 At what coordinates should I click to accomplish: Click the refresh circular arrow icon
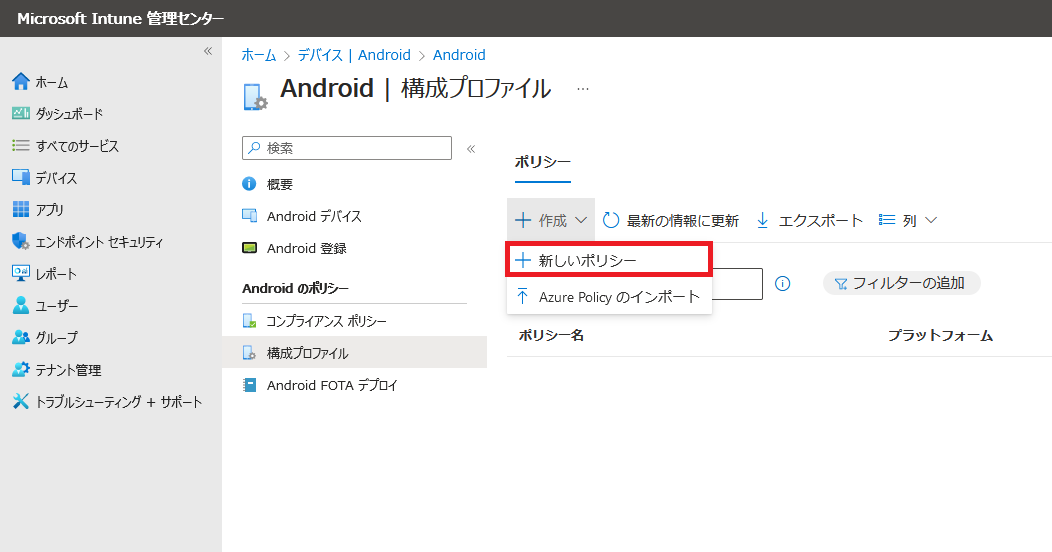coord(611,220)
